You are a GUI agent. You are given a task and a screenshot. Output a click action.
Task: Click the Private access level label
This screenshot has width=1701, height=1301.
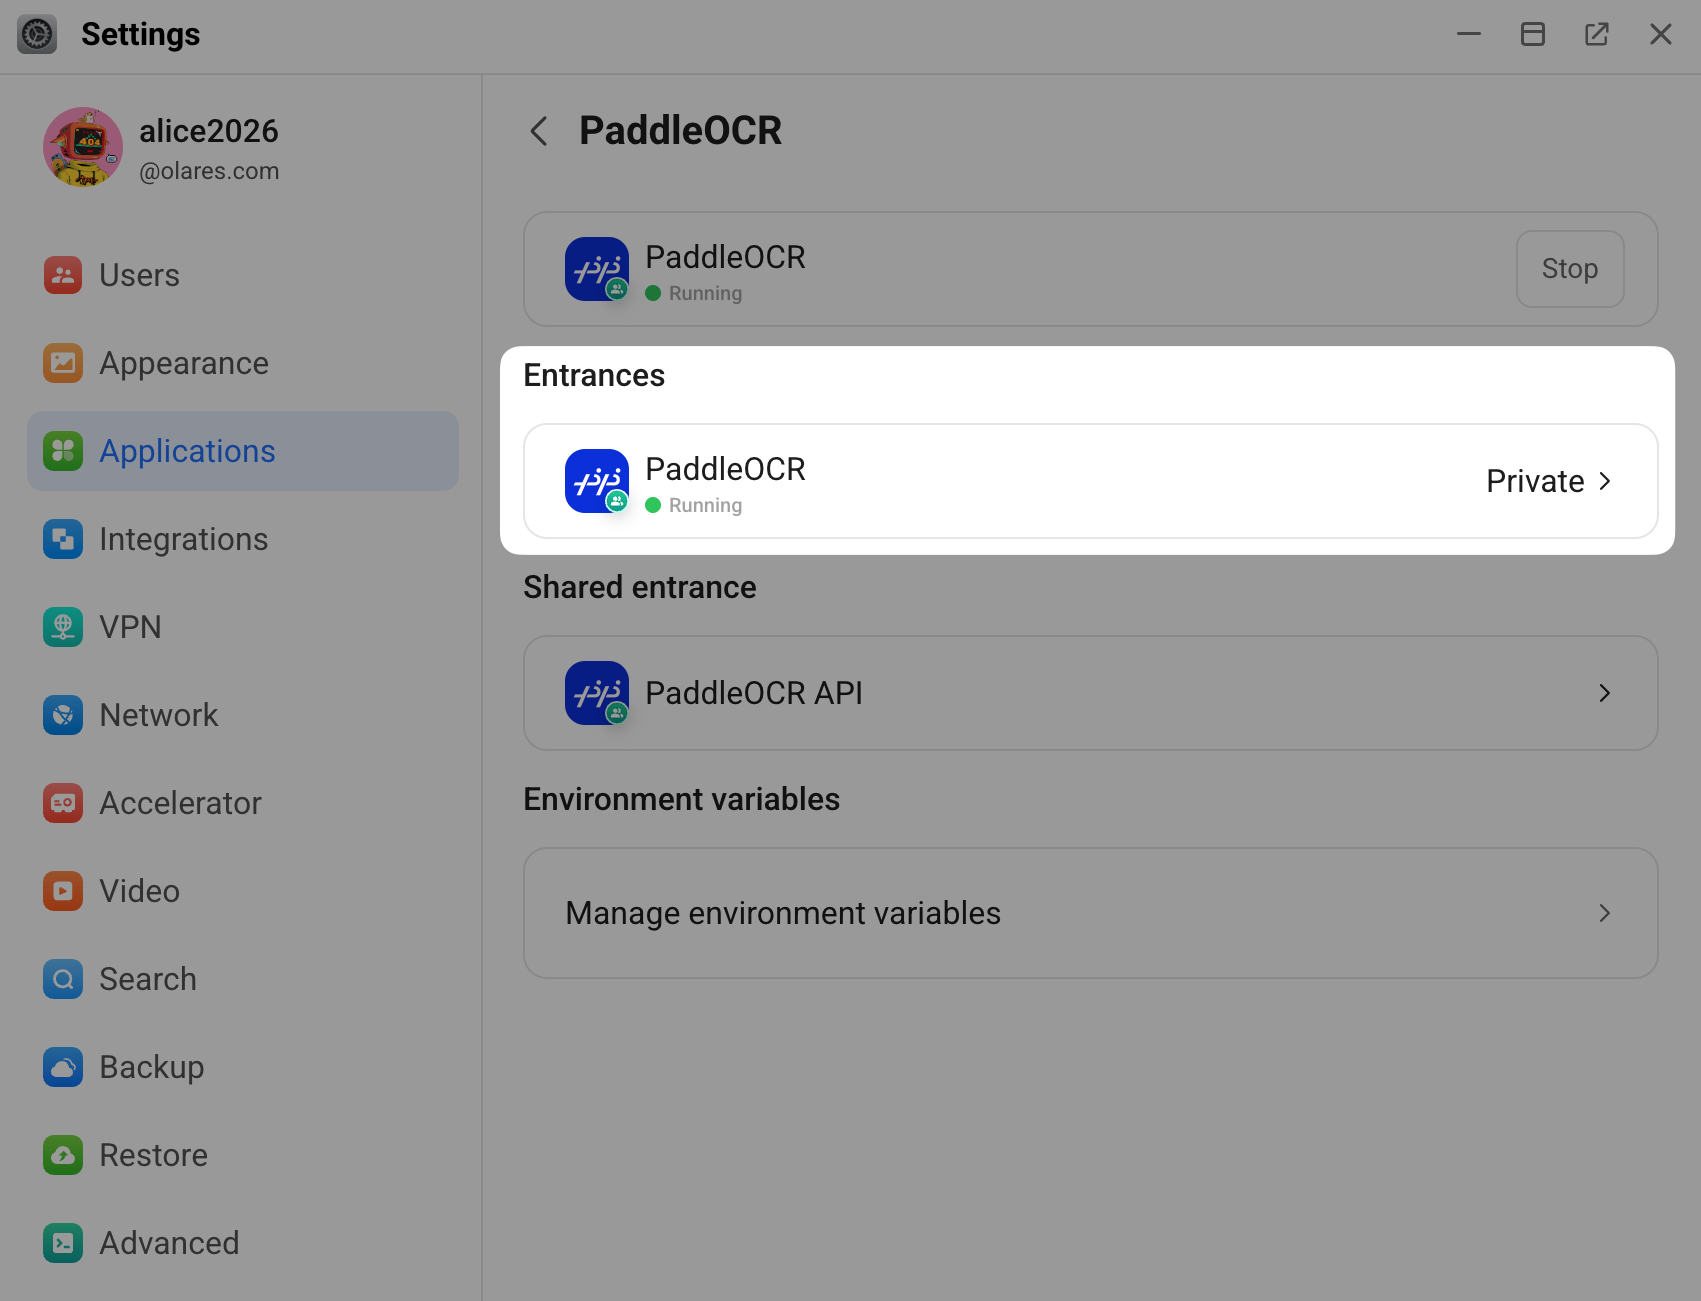[1535, 481]
